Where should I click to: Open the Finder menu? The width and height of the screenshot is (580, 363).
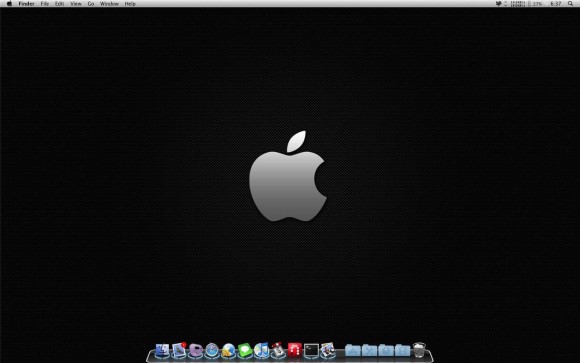(26, 4)
